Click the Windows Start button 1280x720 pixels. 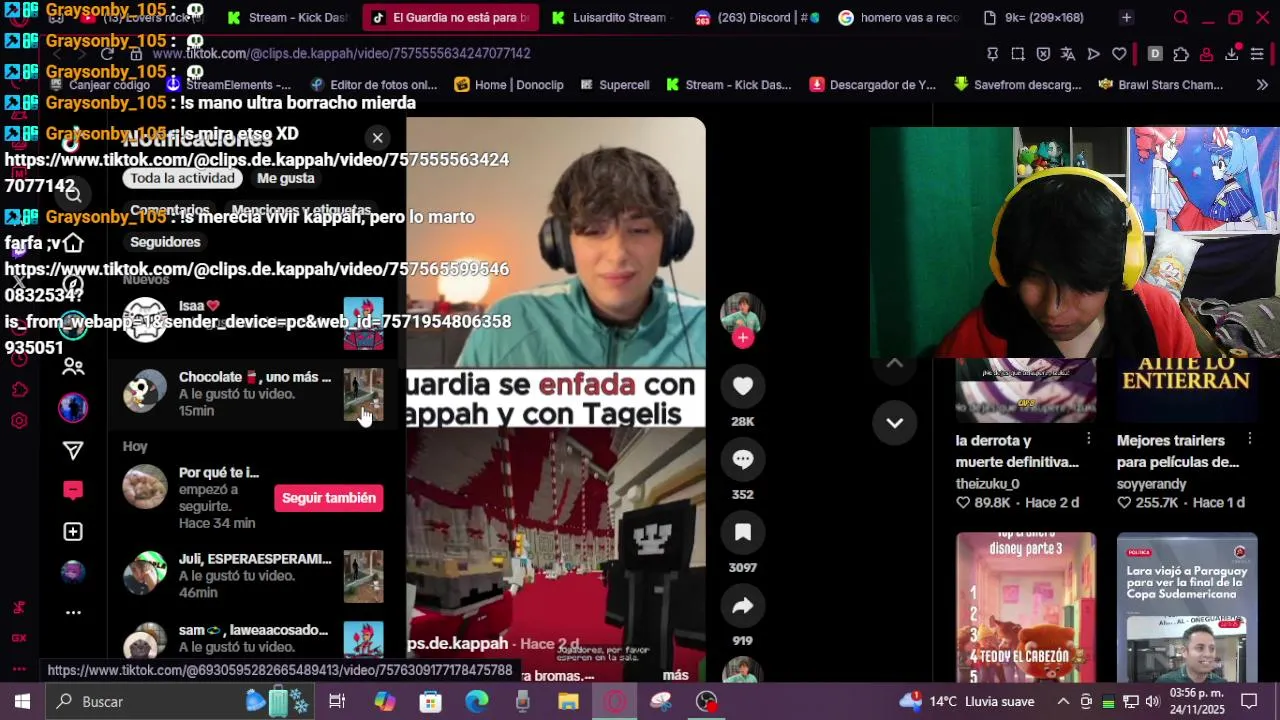pos(22,701)
